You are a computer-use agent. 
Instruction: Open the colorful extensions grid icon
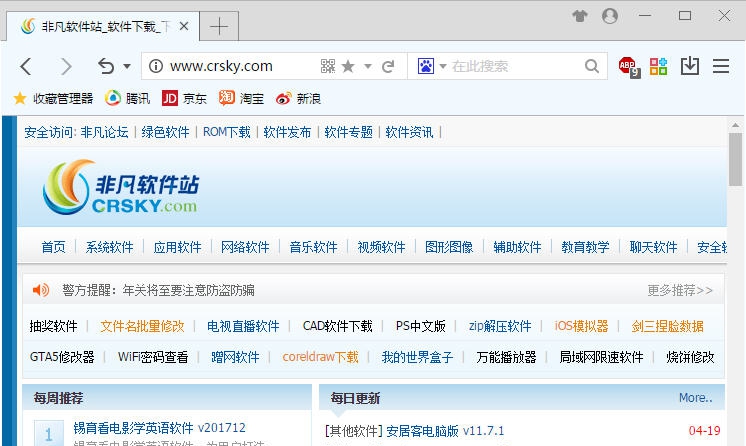tap(658, 66)
